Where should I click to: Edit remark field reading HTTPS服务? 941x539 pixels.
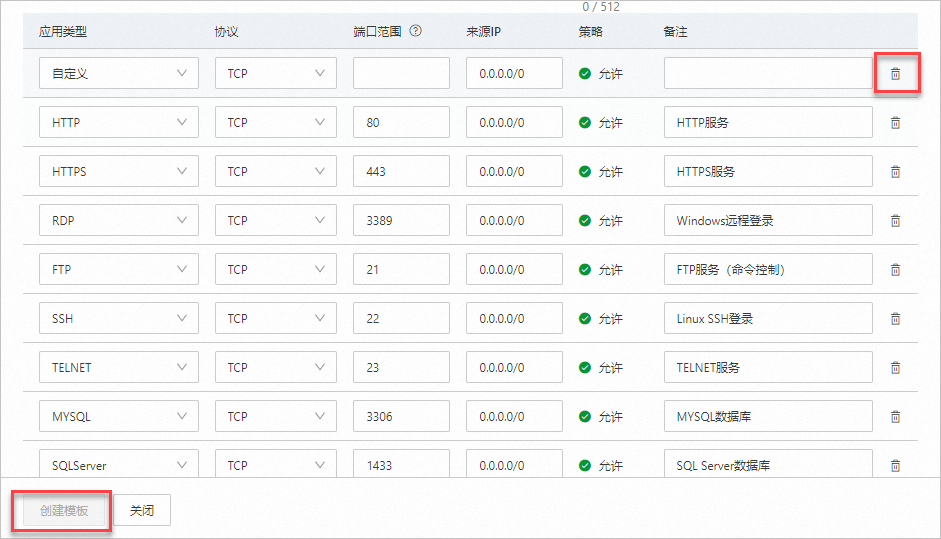pyautogui.click(x=768, y=172)
